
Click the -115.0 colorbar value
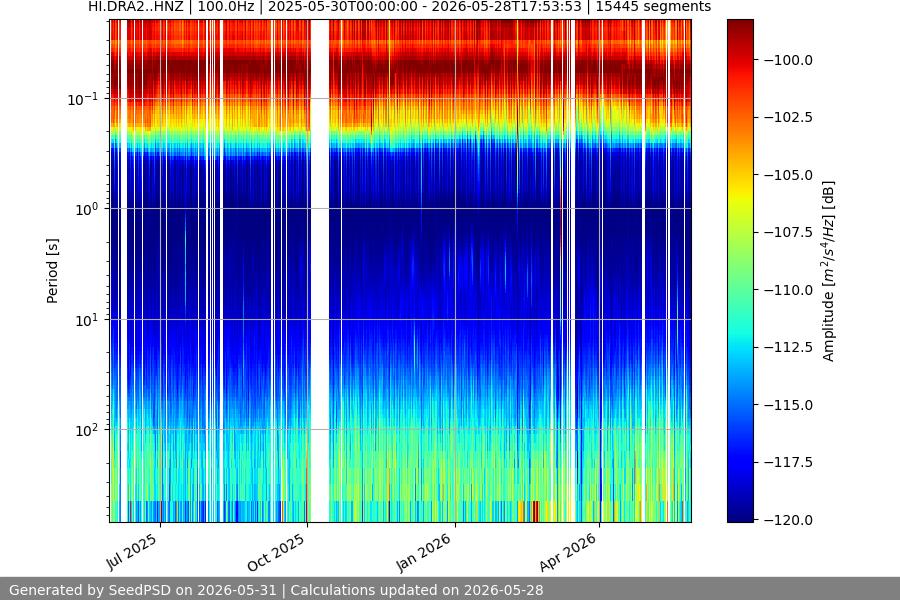tap(789, 405)
